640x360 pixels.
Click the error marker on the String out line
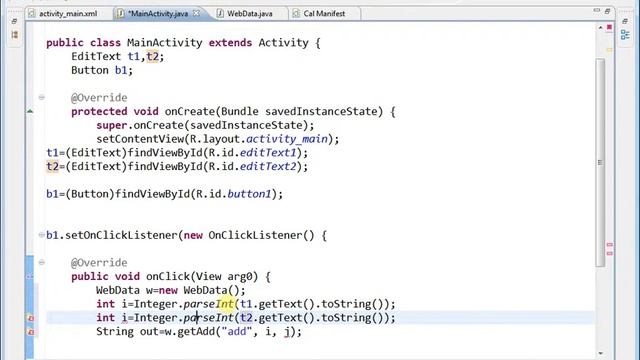(31, 332)
